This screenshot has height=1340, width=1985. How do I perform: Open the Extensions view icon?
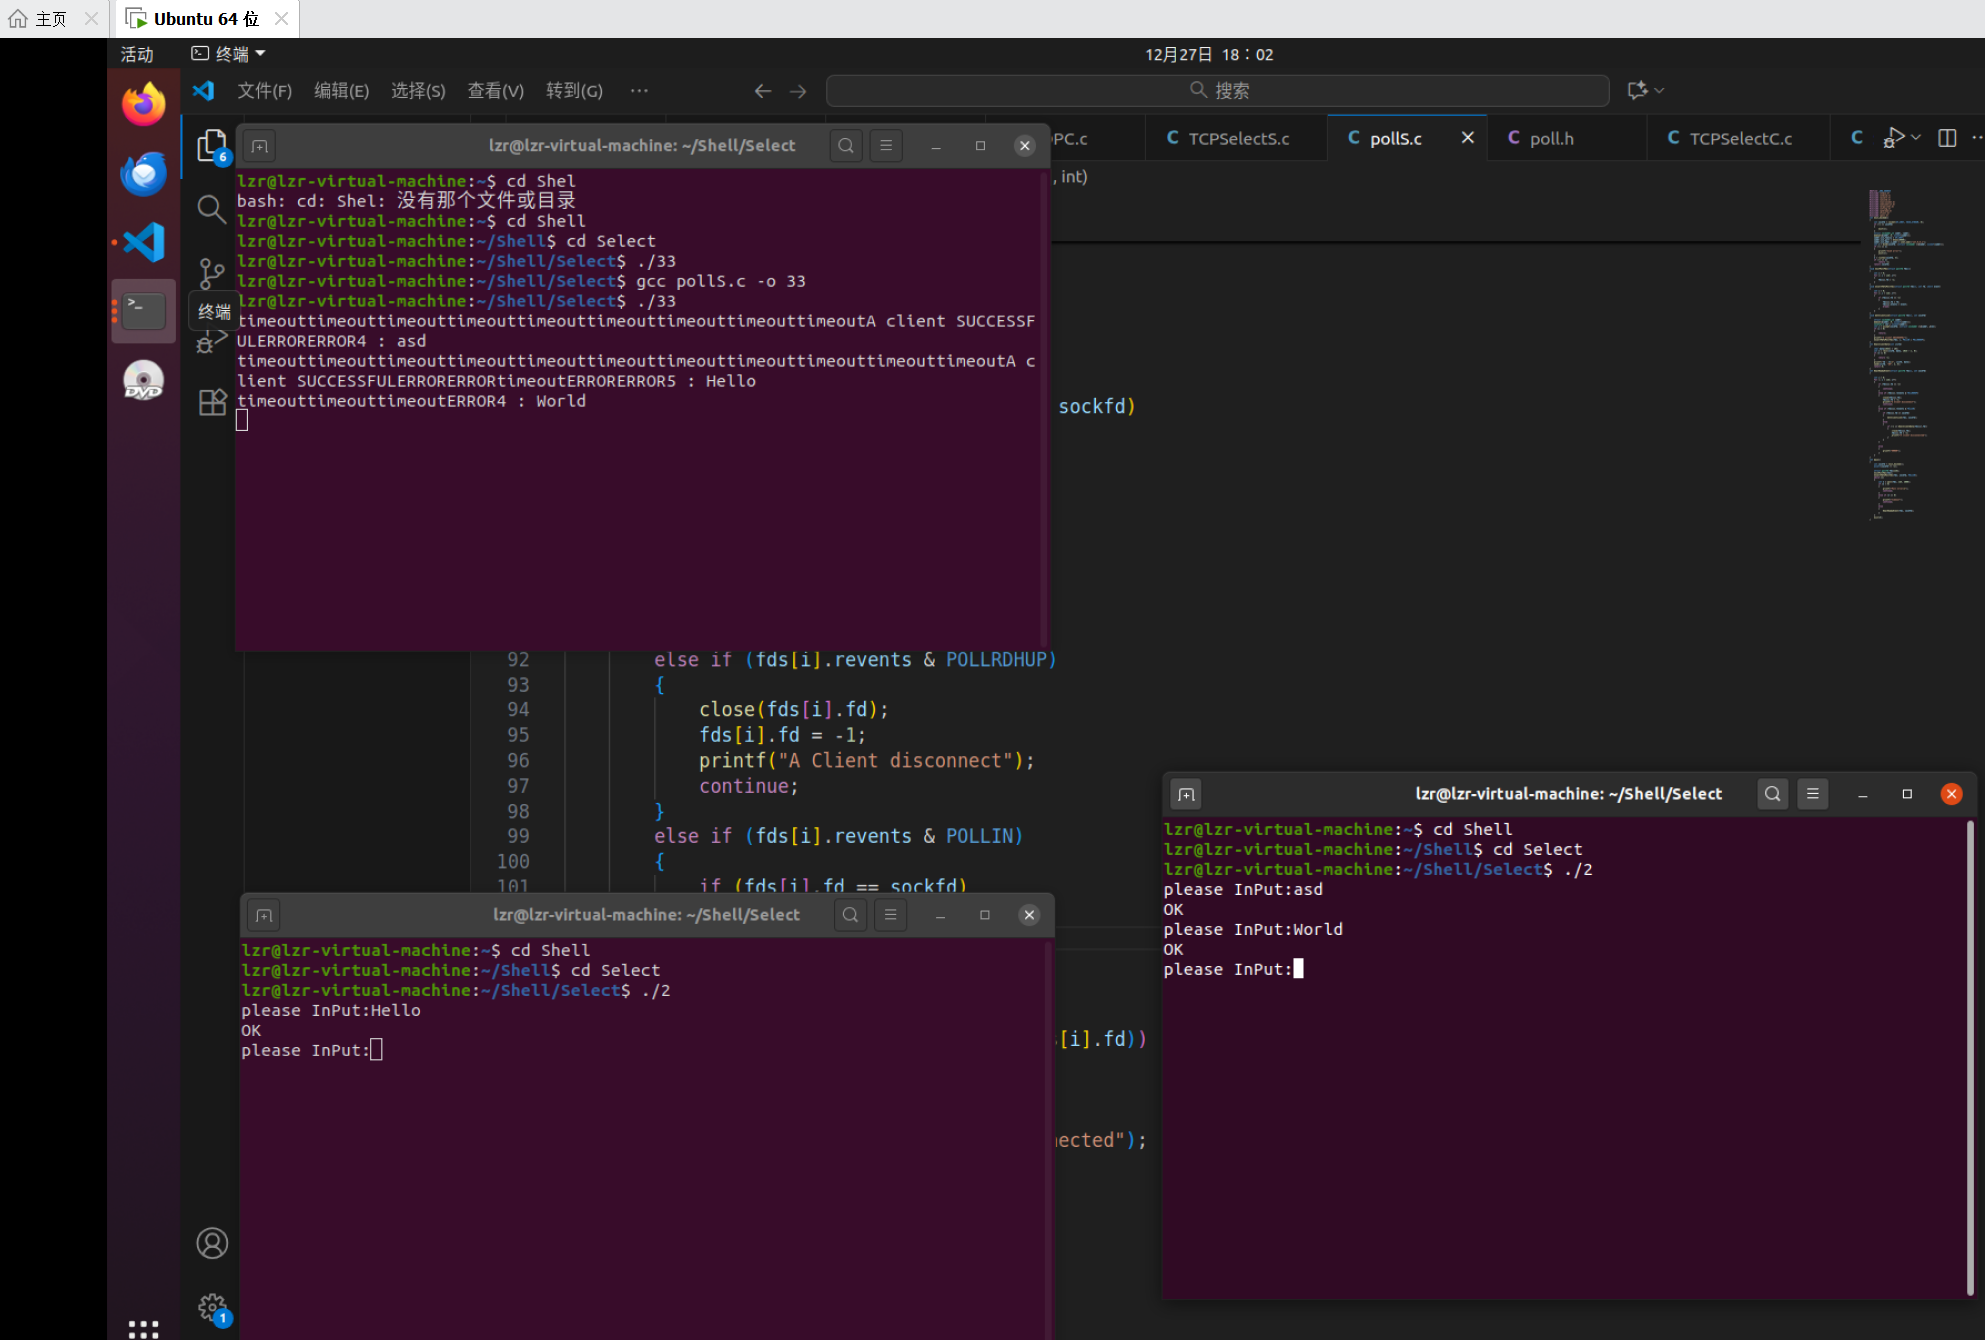[211, 402]
